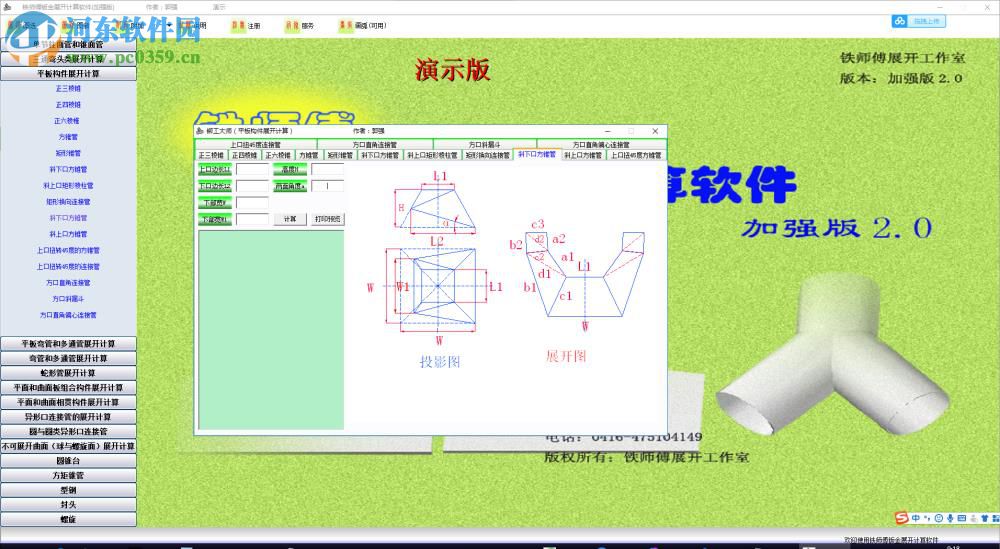Click the green results output area
The width and height of the screenshot is (1000, 549).
click(271, 330)
